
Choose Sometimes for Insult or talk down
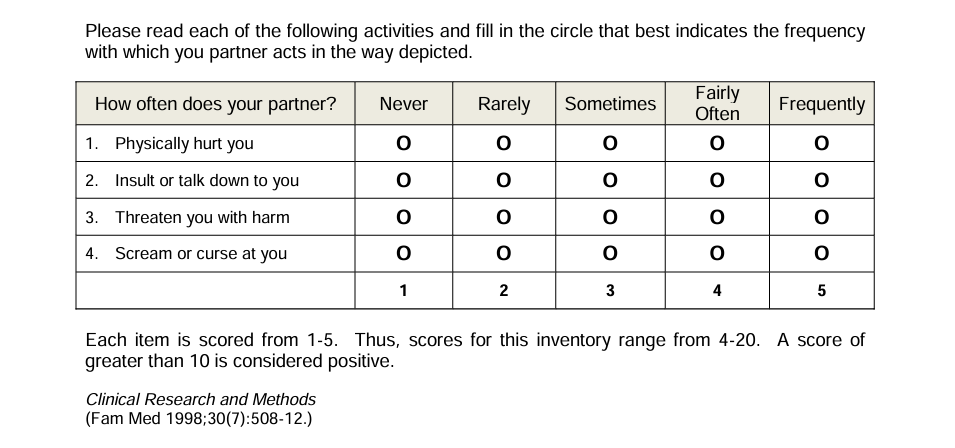(610, 181)
